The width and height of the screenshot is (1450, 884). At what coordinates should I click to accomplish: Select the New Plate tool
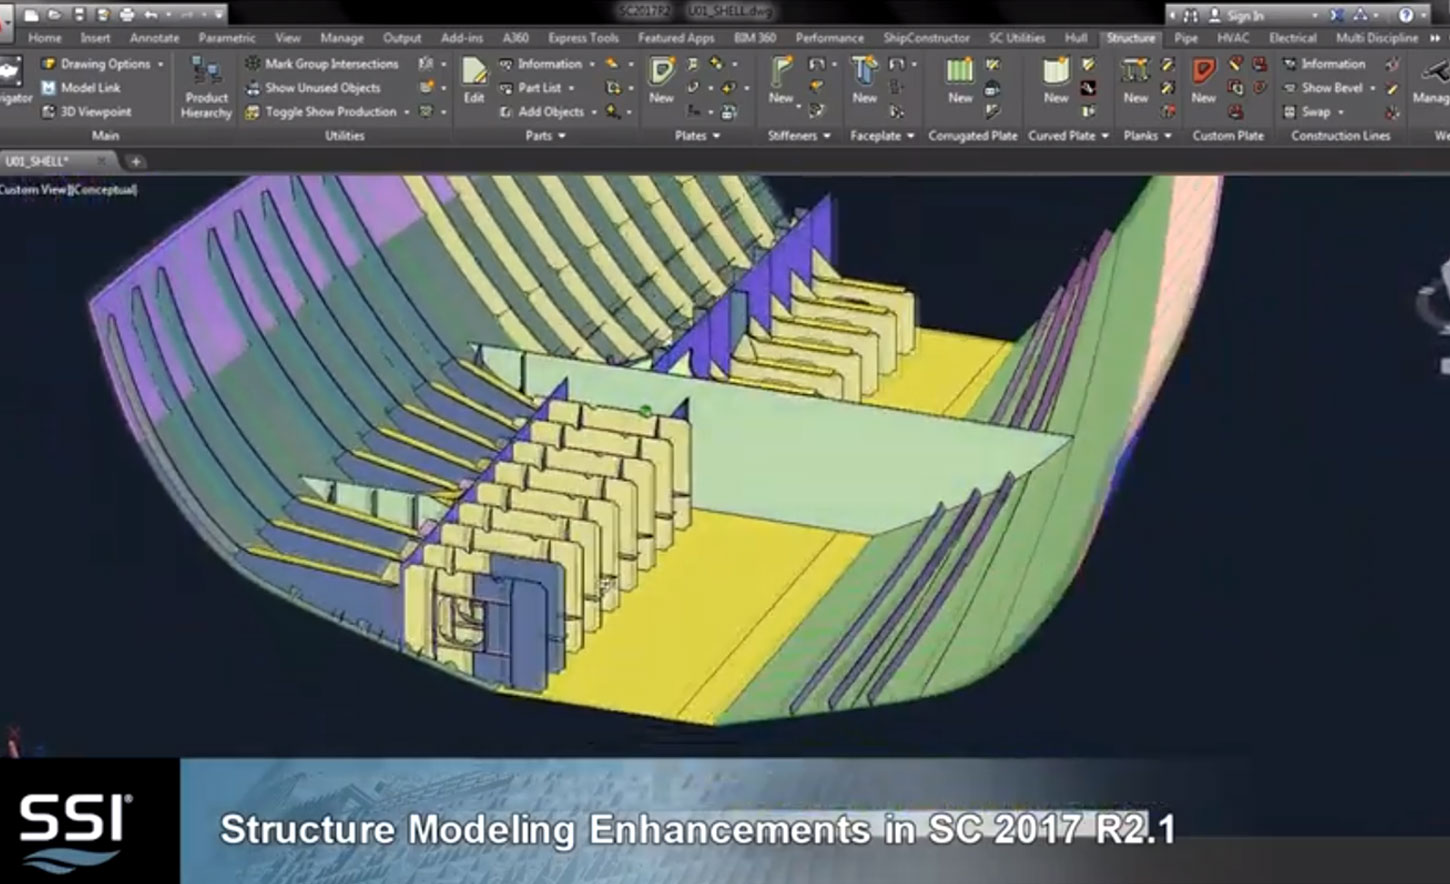(660, 80)
